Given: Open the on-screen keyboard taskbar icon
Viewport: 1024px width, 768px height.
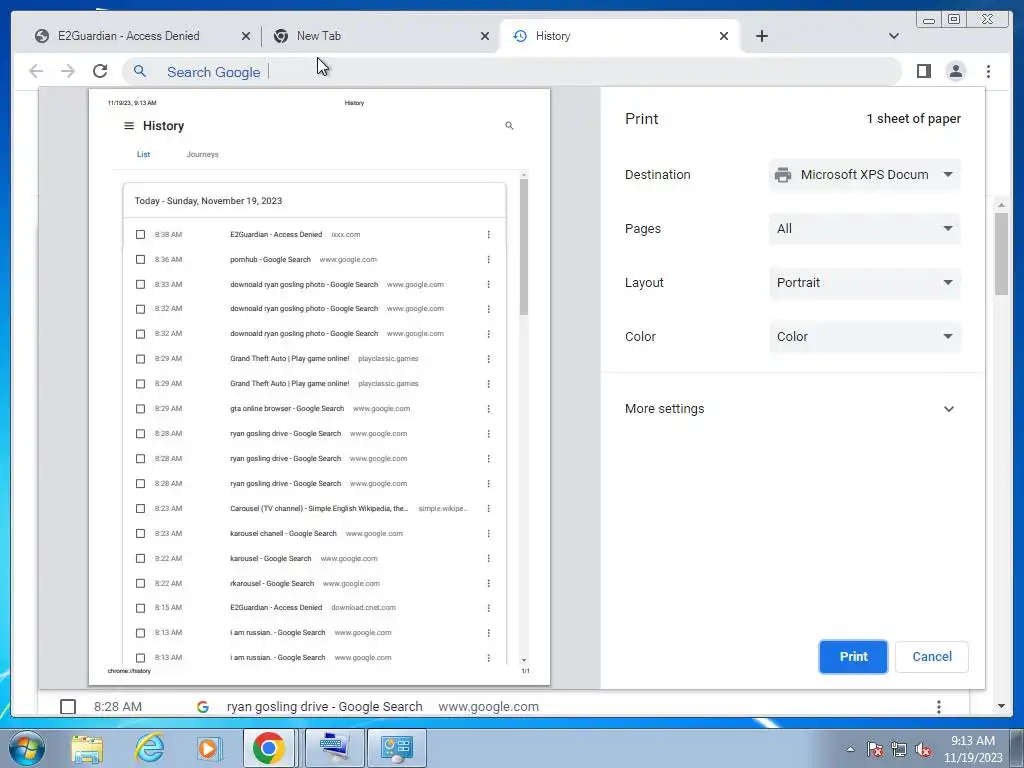Looking at the screenshot, I should point(334,748).
